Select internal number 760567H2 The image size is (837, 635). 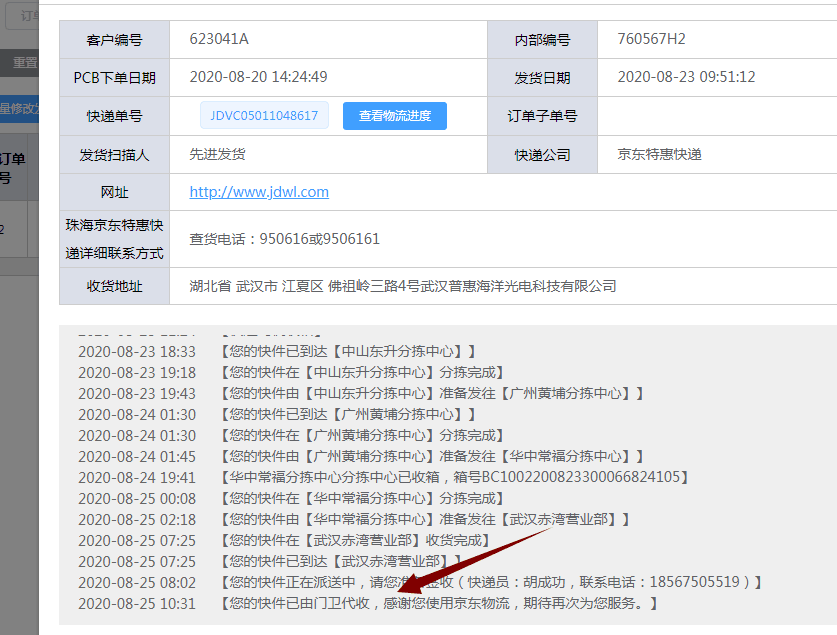click(x=651, y=39)
